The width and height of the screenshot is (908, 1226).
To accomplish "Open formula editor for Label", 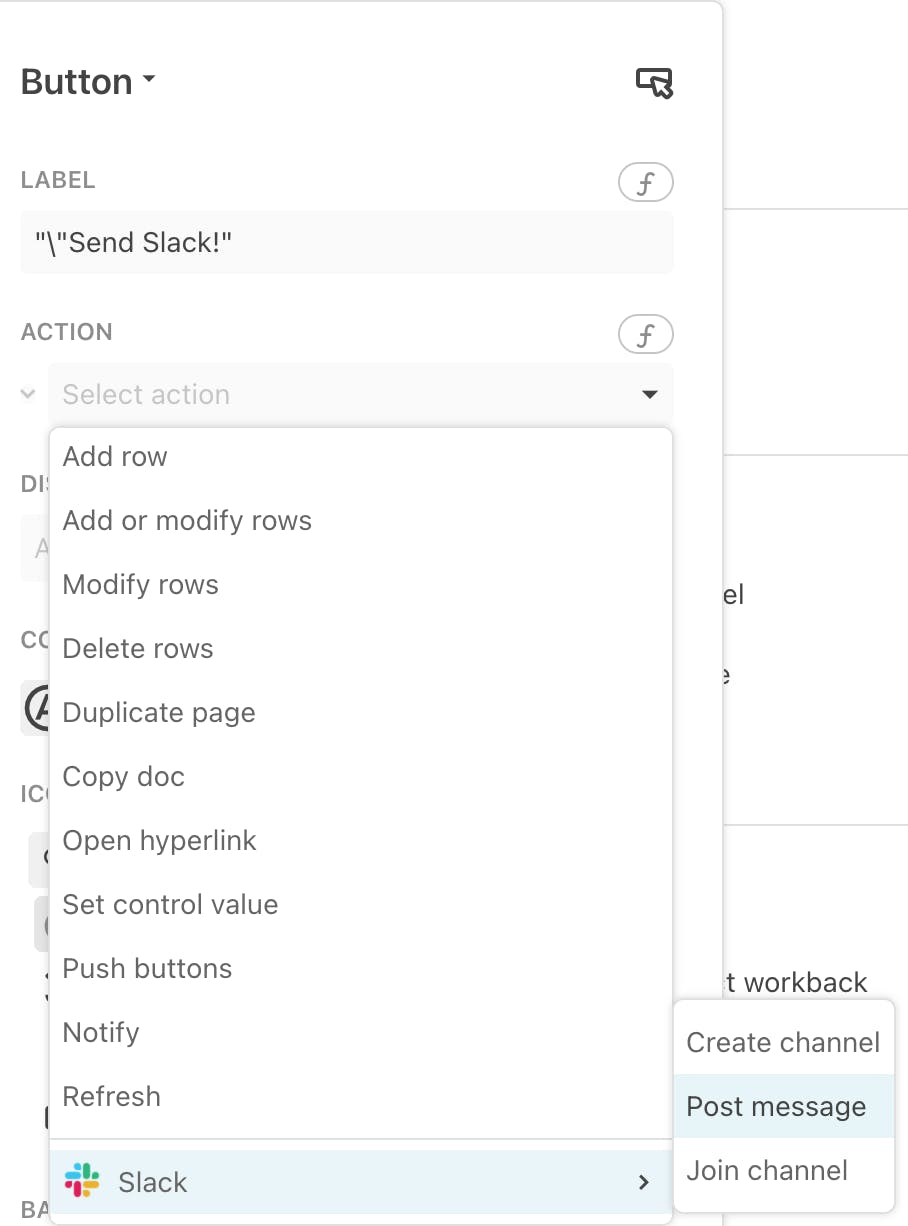I will [x=646, y=184].
